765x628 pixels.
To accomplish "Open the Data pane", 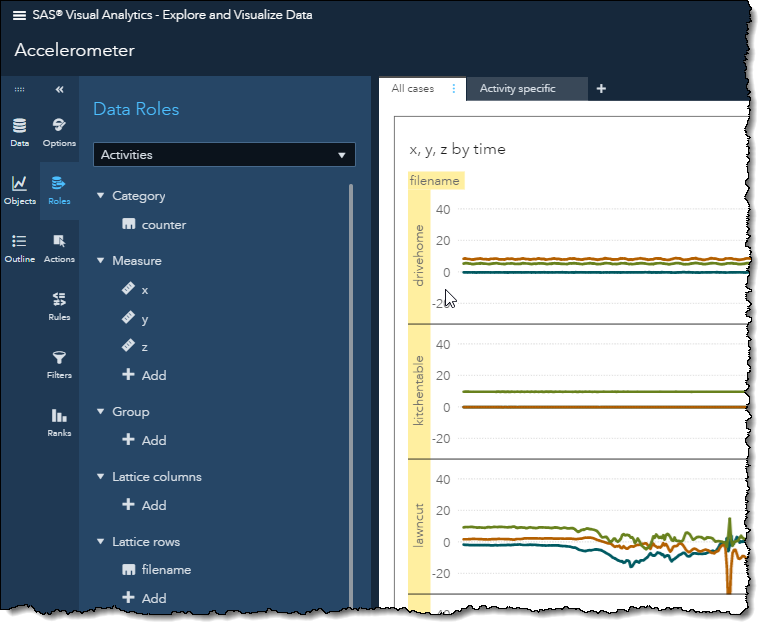I will click(x=20, y=132).
